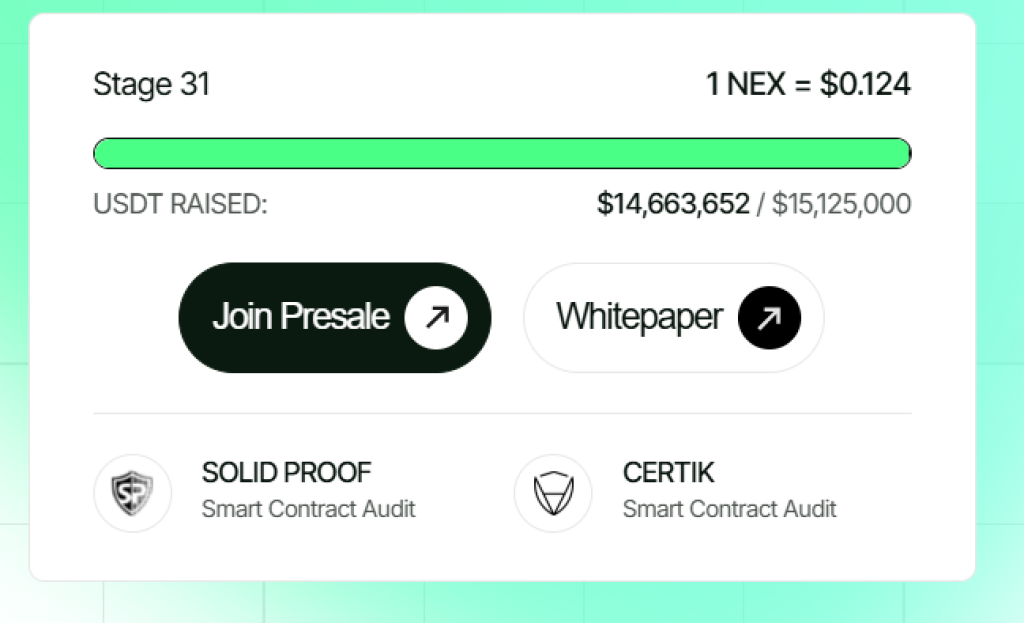Select the CertiK circular badge

[x=554, y=492]
